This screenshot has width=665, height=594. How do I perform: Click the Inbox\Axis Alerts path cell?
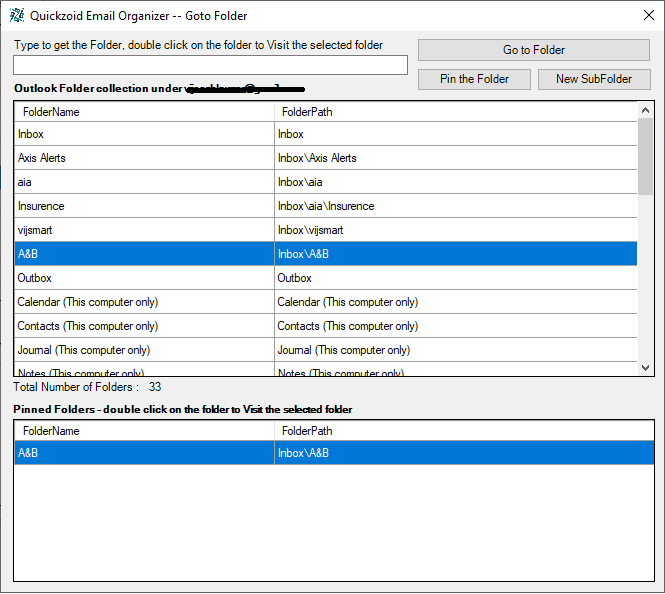(x=456, y=158)
